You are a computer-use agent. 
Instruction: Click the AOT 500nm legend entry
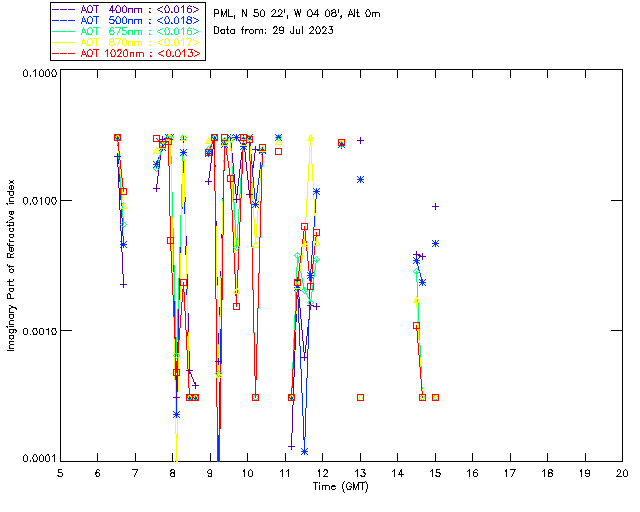(127, 20)
